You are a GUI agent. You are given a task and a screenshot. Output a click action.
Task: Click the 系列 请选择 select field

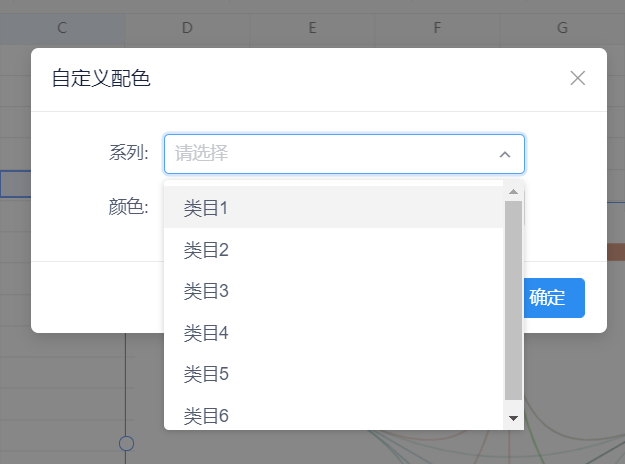coord(344,154)
